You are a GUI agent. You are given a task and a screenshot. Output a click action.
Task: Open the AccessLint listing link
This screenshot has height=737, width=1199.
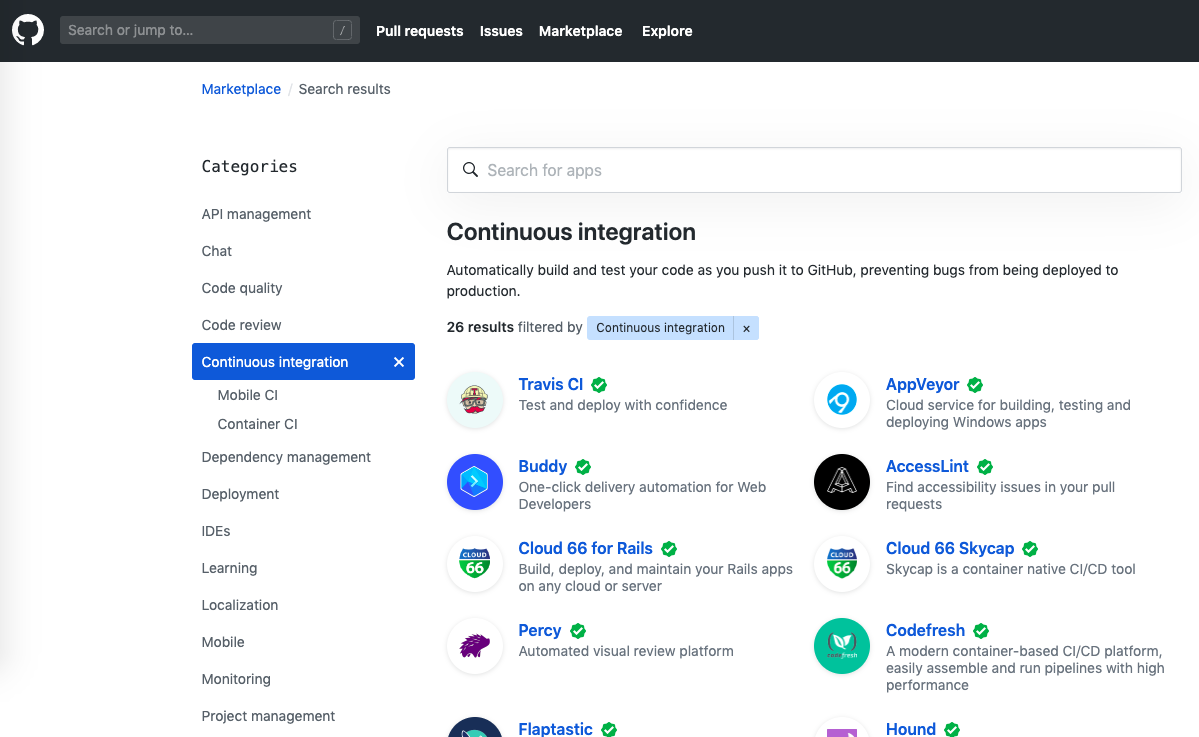[x=927, y=466]
